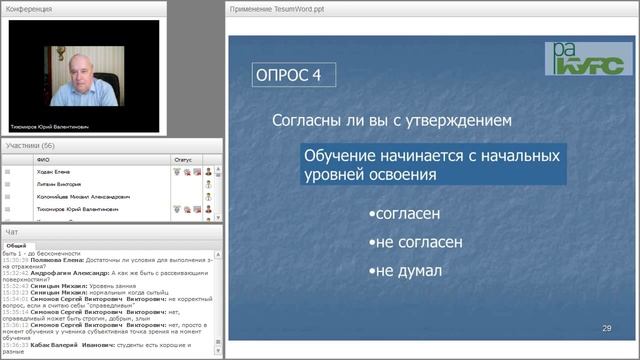Click Симонов 15:34 'не корректный вопрос' message

pyautogui.click(x=108, y=302)
